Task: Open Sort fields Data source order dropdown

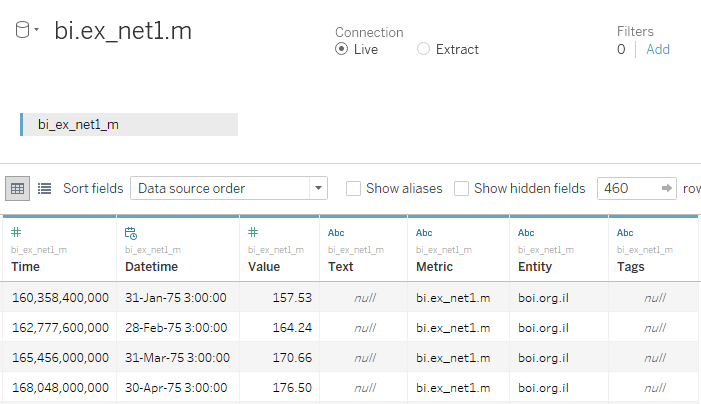Action: pos(229,188)
